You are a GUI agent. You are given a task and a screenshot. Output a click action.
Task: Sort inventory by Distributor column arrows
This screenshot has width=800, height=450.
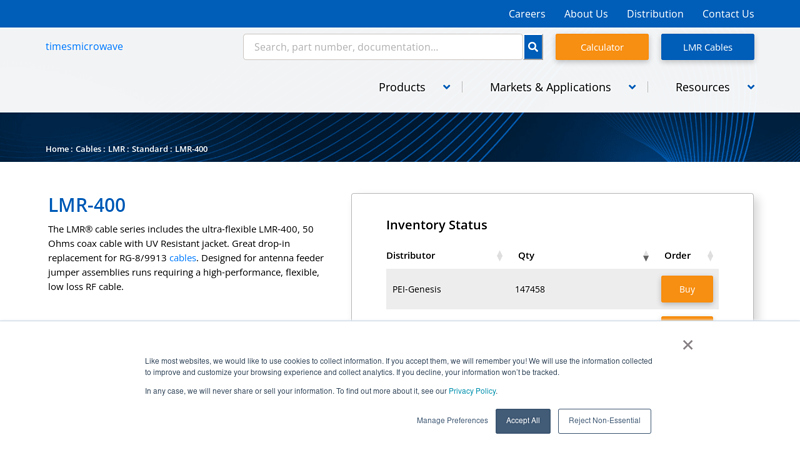coord(500,256)
